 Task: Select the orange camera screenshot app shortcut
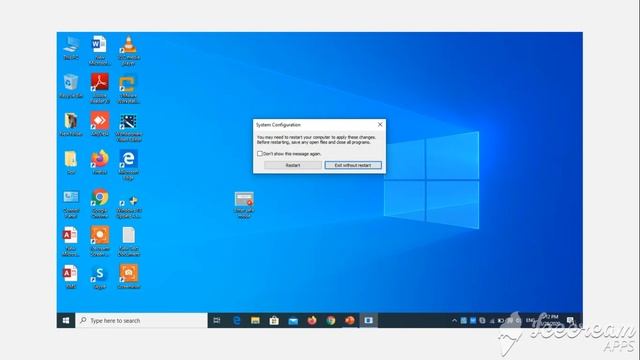[129, 276]
